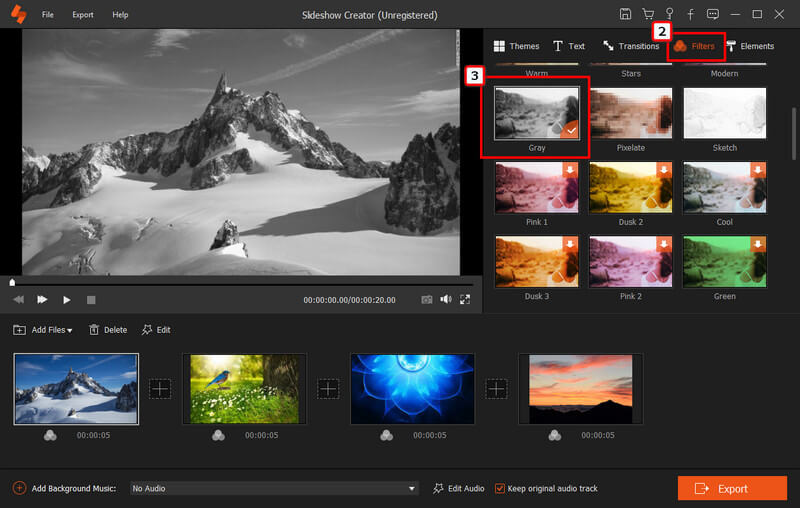Click the save project icon in title bar

625,15
